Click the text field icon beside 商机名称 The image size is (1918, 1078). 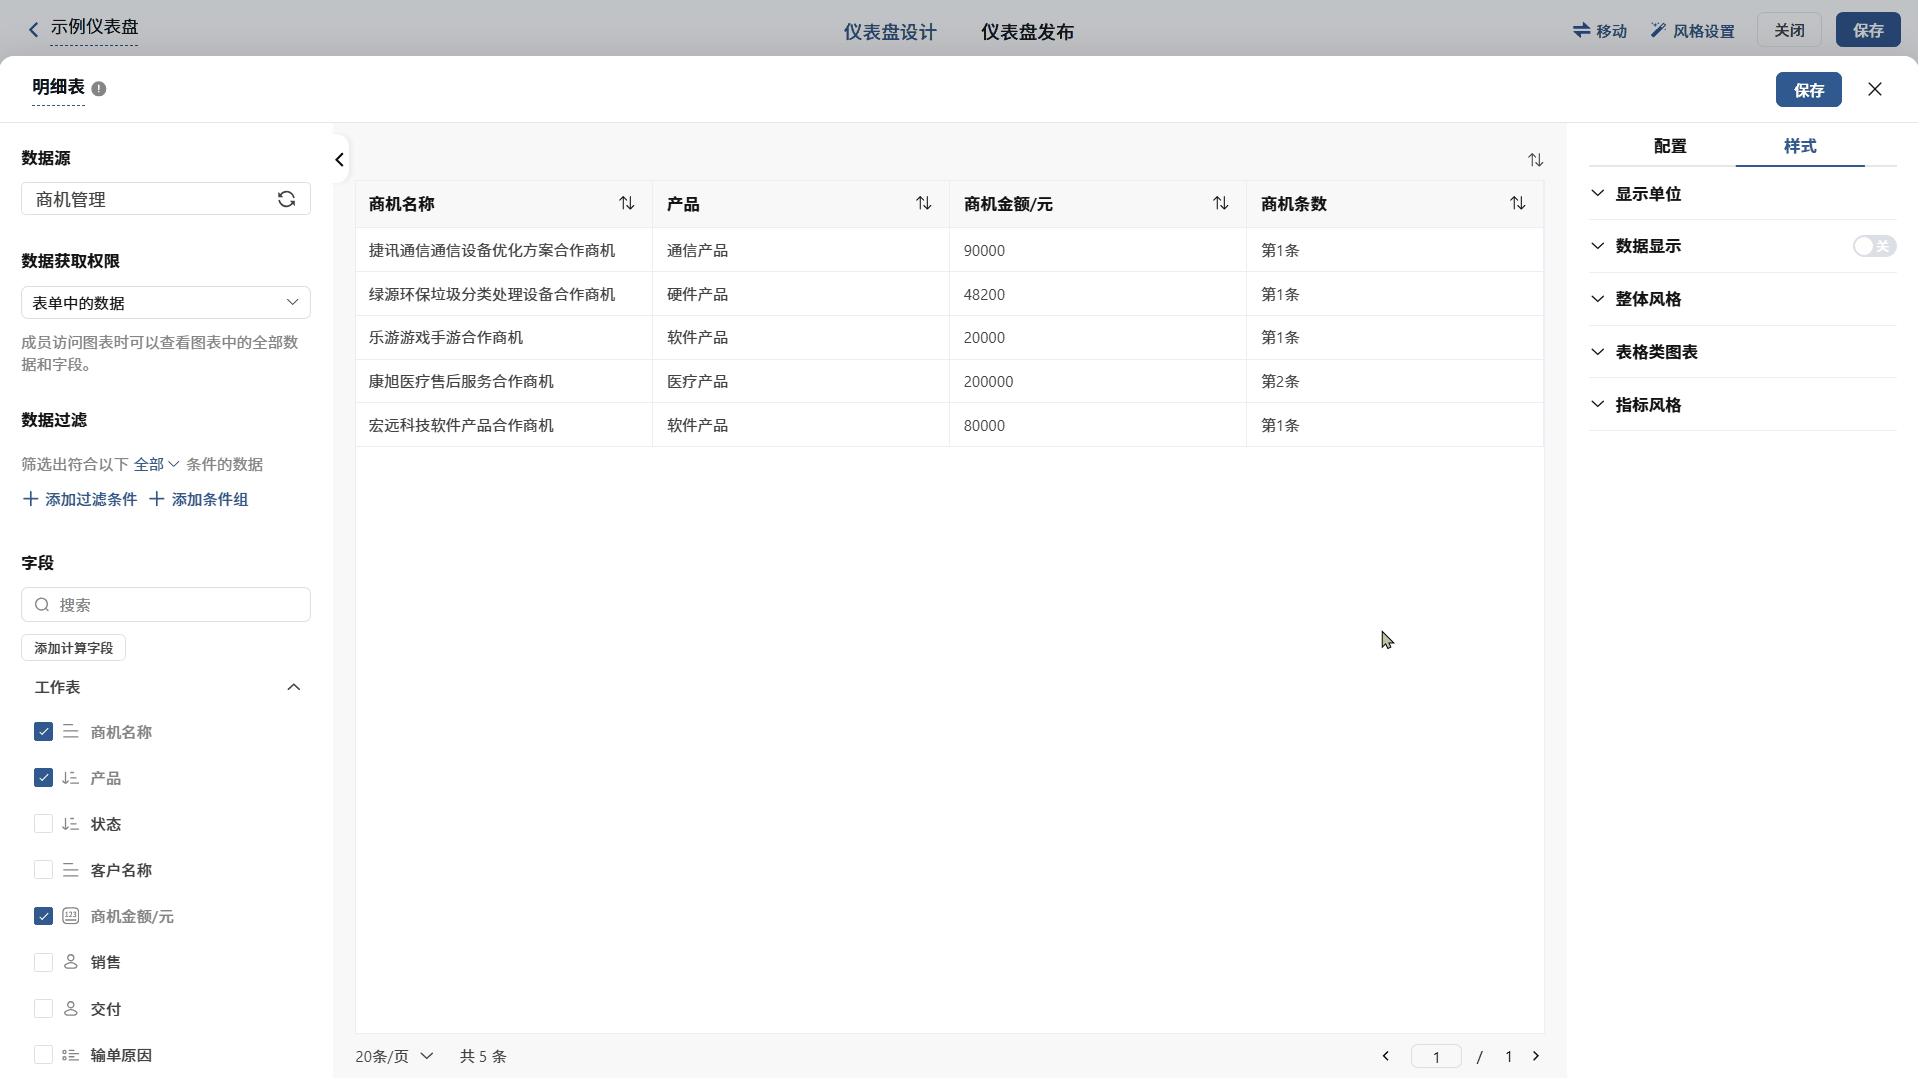click(71, 732)
